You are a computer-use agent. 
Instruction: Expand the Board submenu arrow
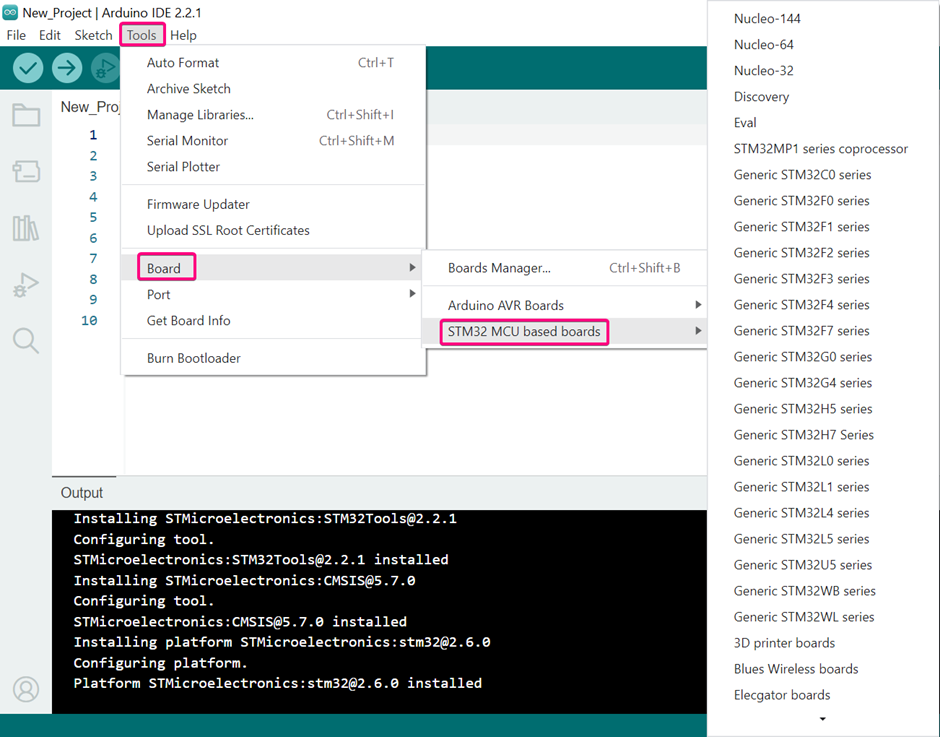coord(412,267)
